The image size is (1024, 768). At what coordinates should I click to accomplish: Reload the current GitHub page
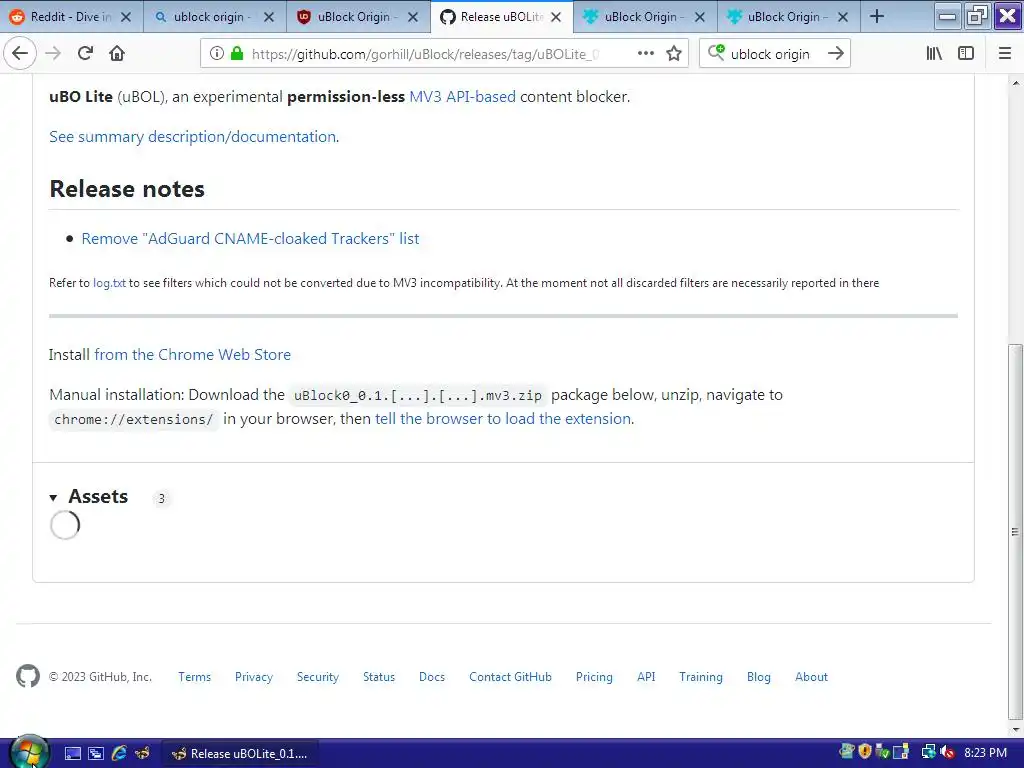pyautogui.click(x=85, y=53)
